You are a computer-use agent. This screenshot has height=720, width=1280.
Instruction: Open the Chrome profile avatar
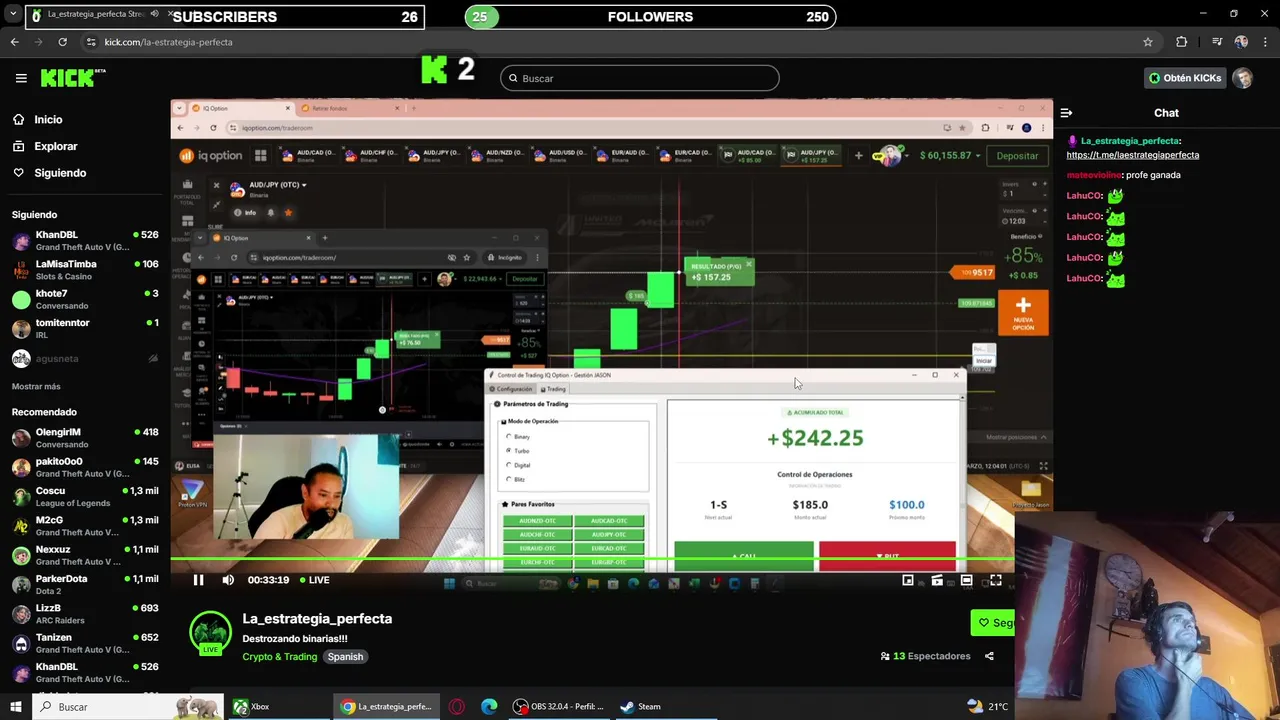pyautogui.click(x=1241, y=42)
